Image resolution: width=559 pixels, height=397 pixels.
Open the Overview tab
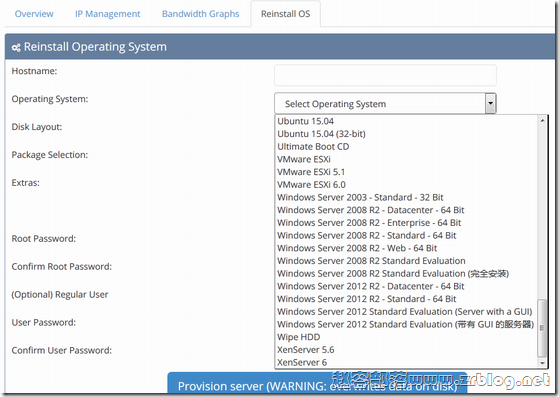tap(34, 14)
